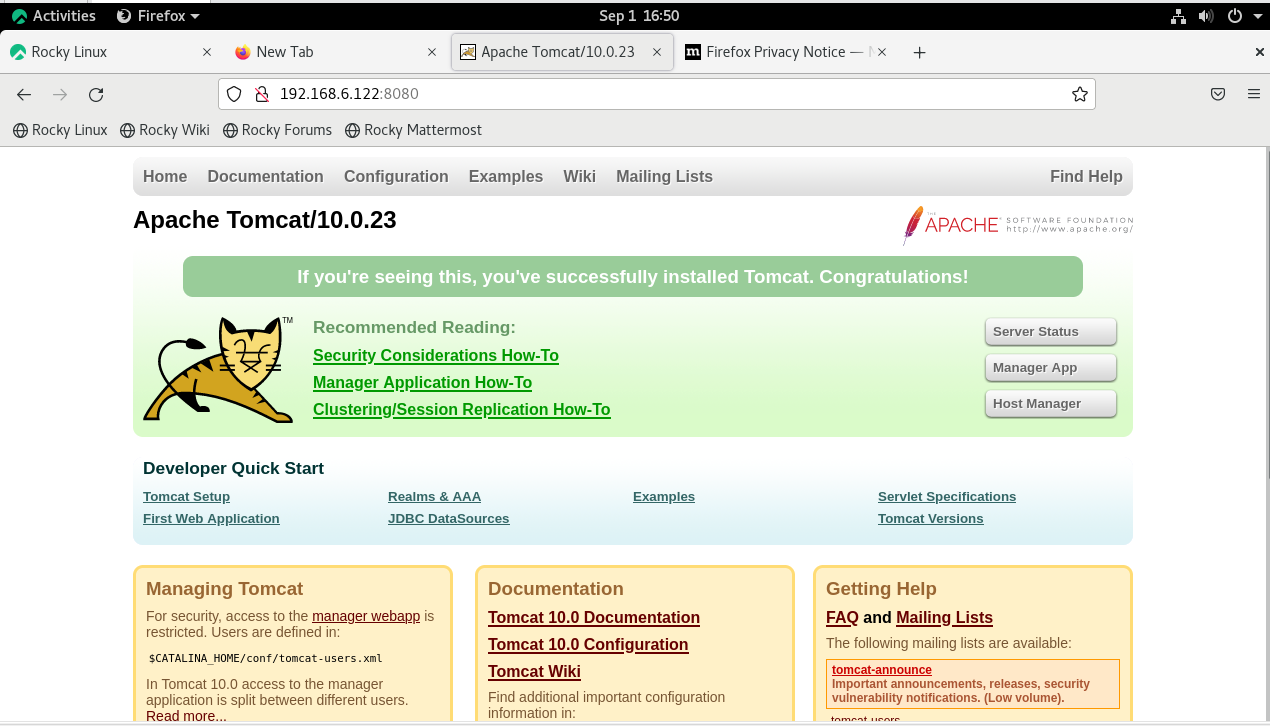Open the Tomcat Setup link

coord(186,497)
